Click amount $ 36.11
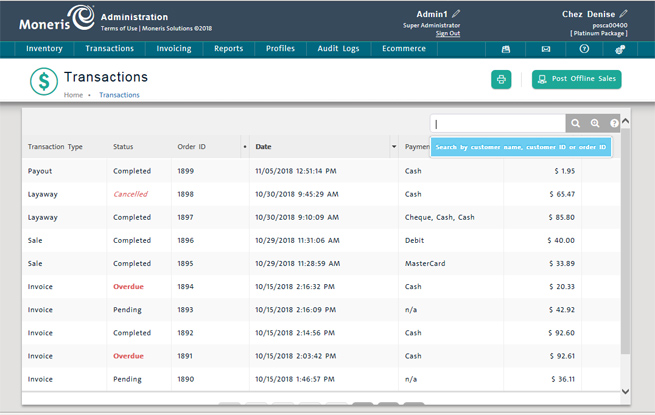Viewport: 655px width, 415px height. pyautogui.click(x=563, y=379)
